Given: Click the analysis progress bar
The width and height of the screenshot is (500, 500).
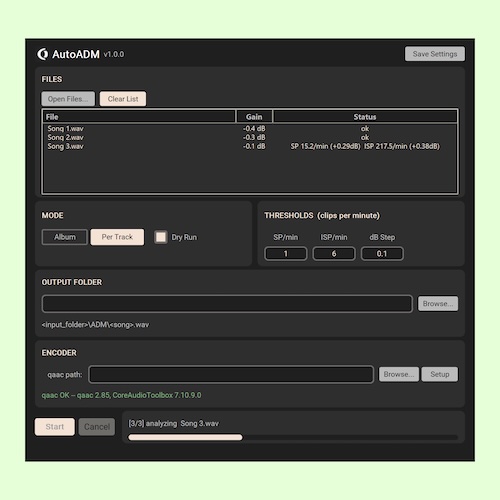Looking at the screenshot, I should point(293,437).
